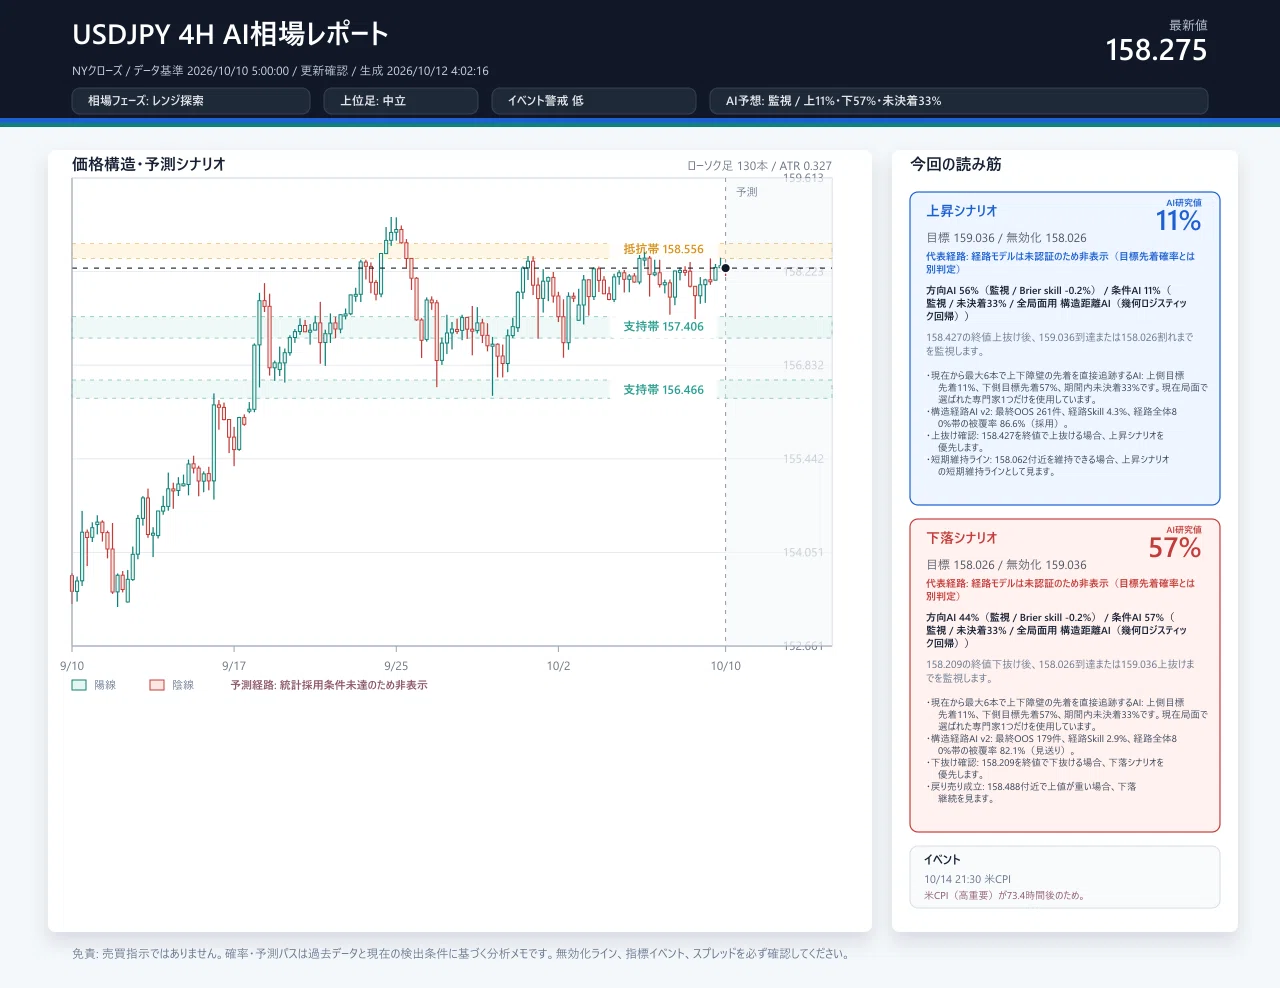Click the NYクローズ data timestamp line
Viewport: 1280px width, 988px height.
click(280, 71)
